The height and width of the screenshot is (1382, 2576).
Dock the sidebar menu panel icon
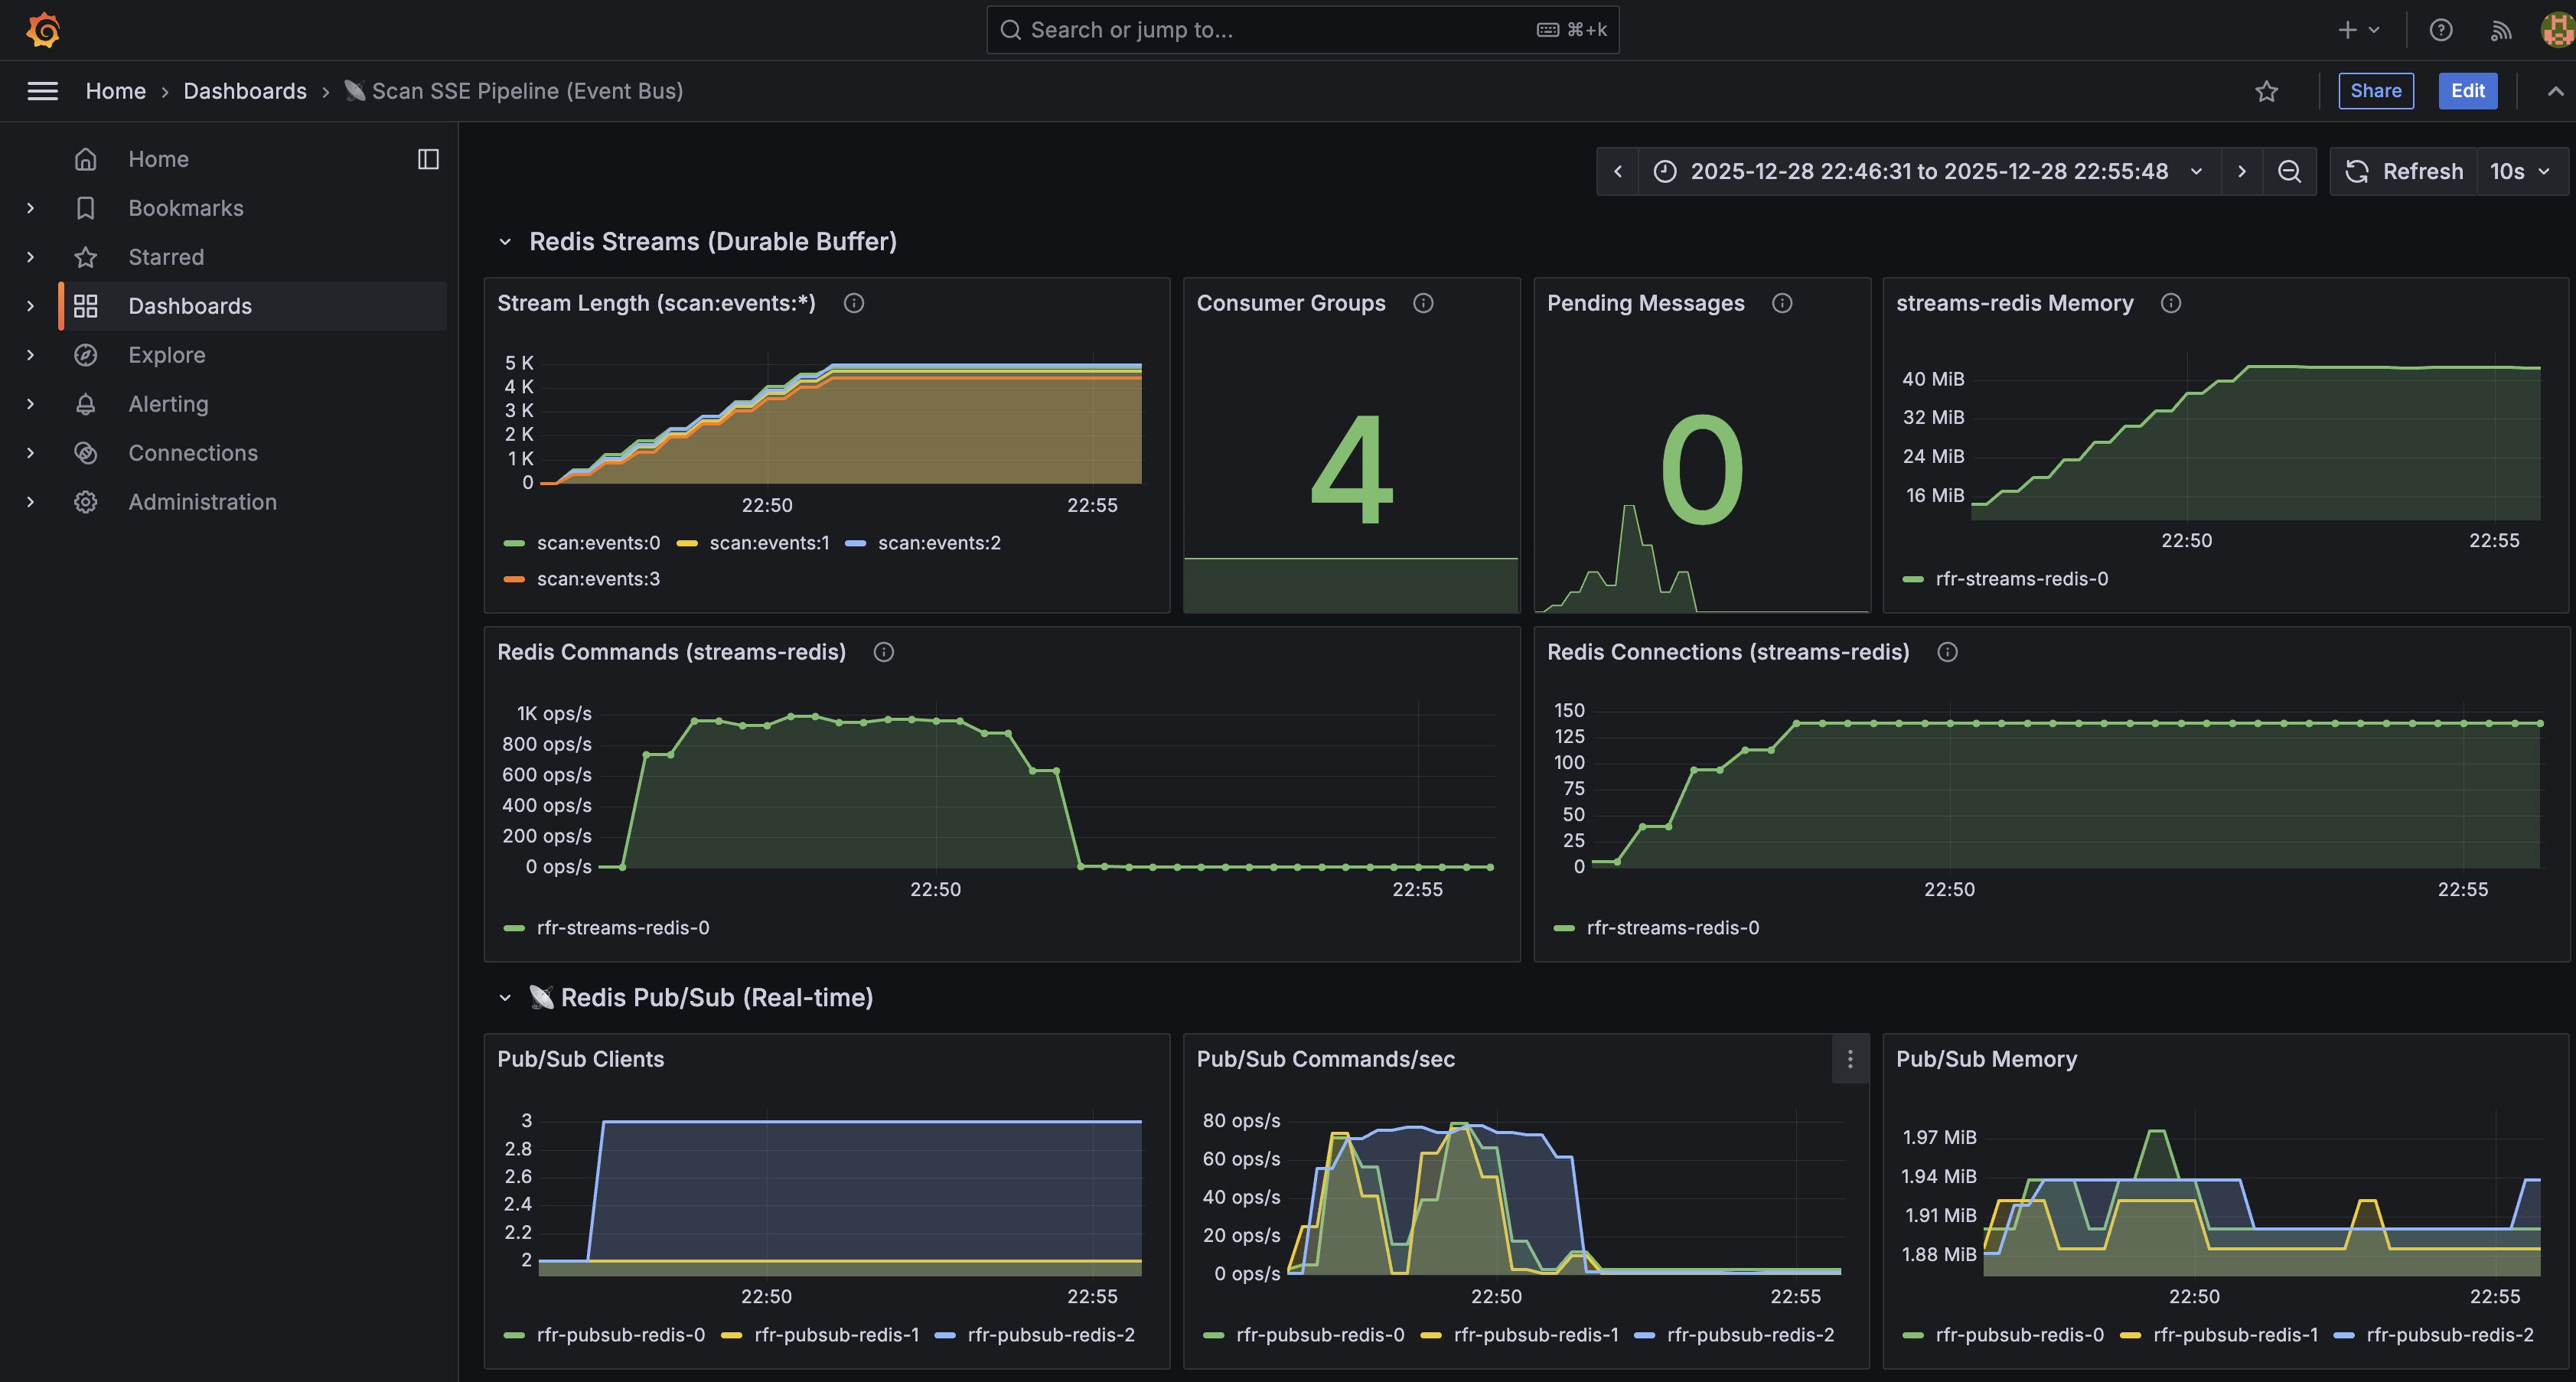tap(428, 159)
